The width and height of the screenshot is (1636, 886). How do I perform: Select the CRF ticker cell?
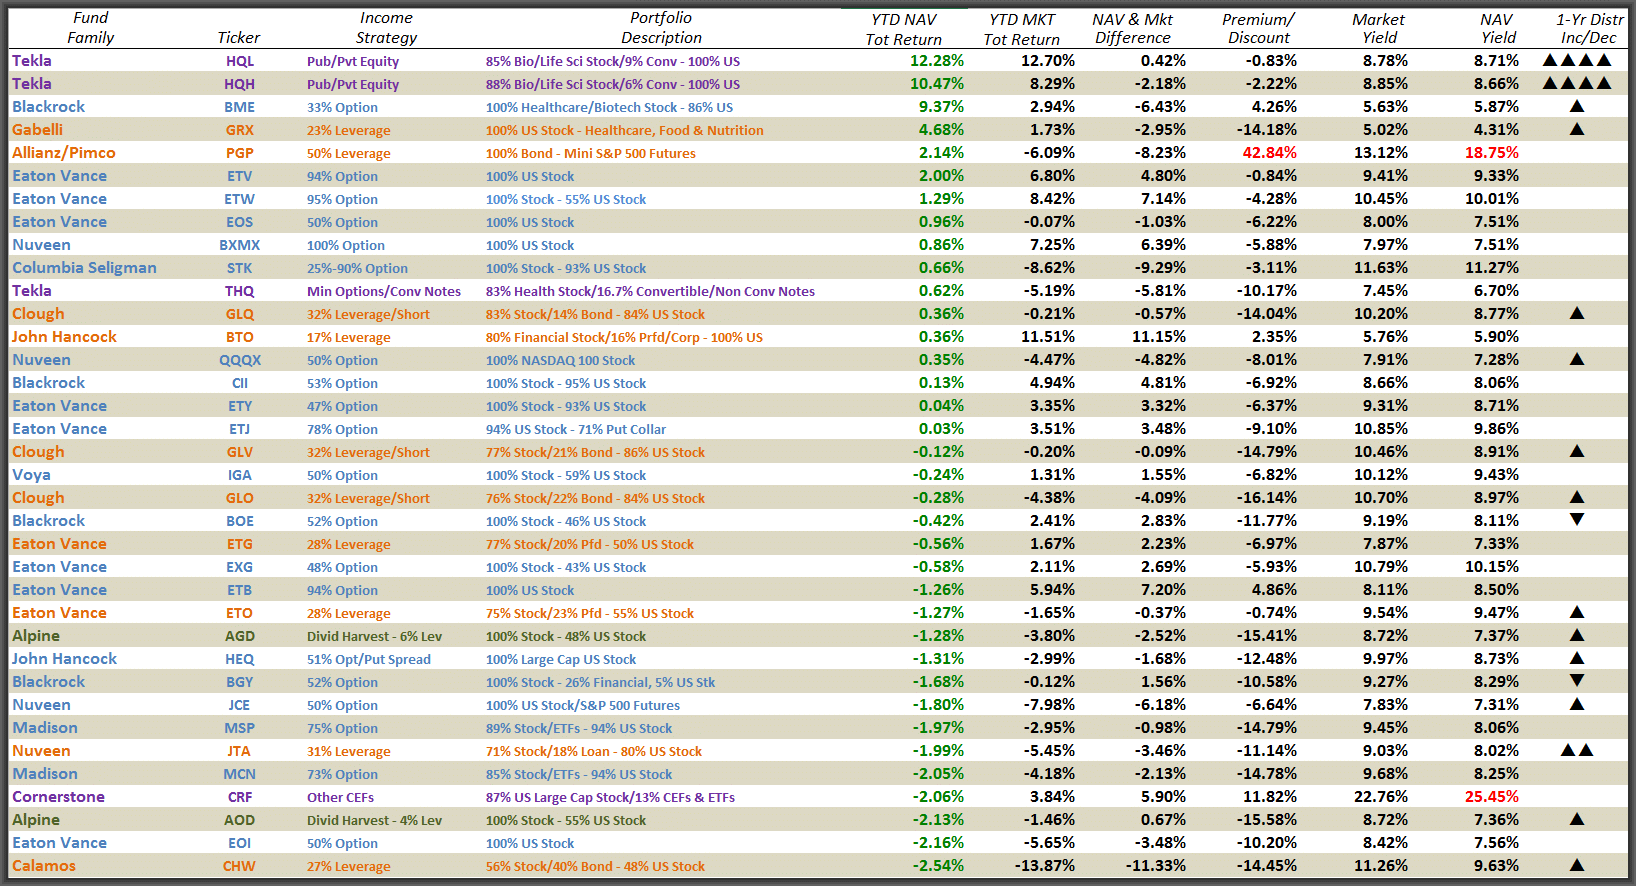tap(240, 797)
